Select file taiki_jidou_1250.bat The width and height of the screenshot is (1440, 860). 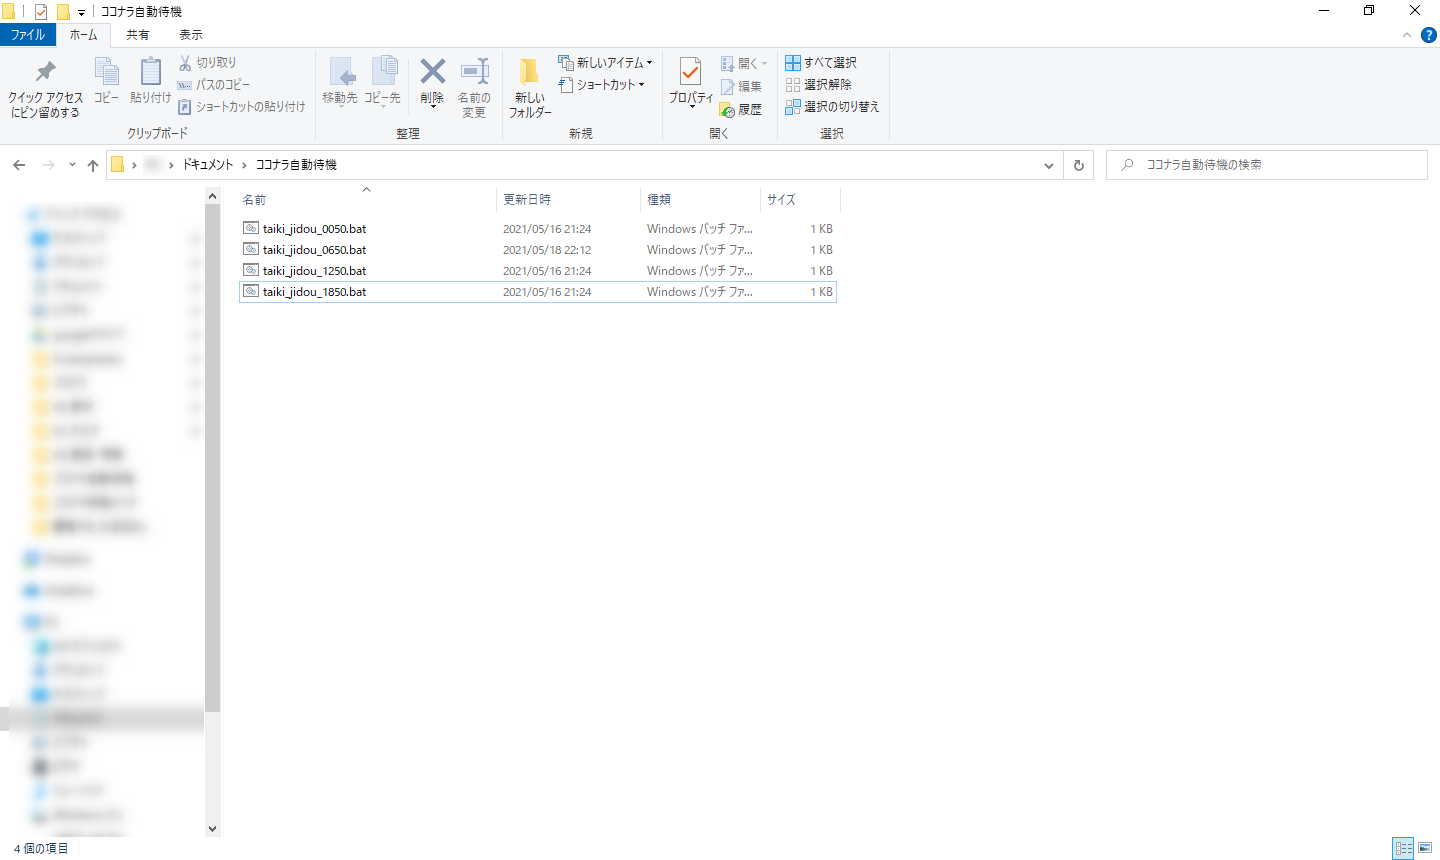pyautogui.click(x=314, y=271)
